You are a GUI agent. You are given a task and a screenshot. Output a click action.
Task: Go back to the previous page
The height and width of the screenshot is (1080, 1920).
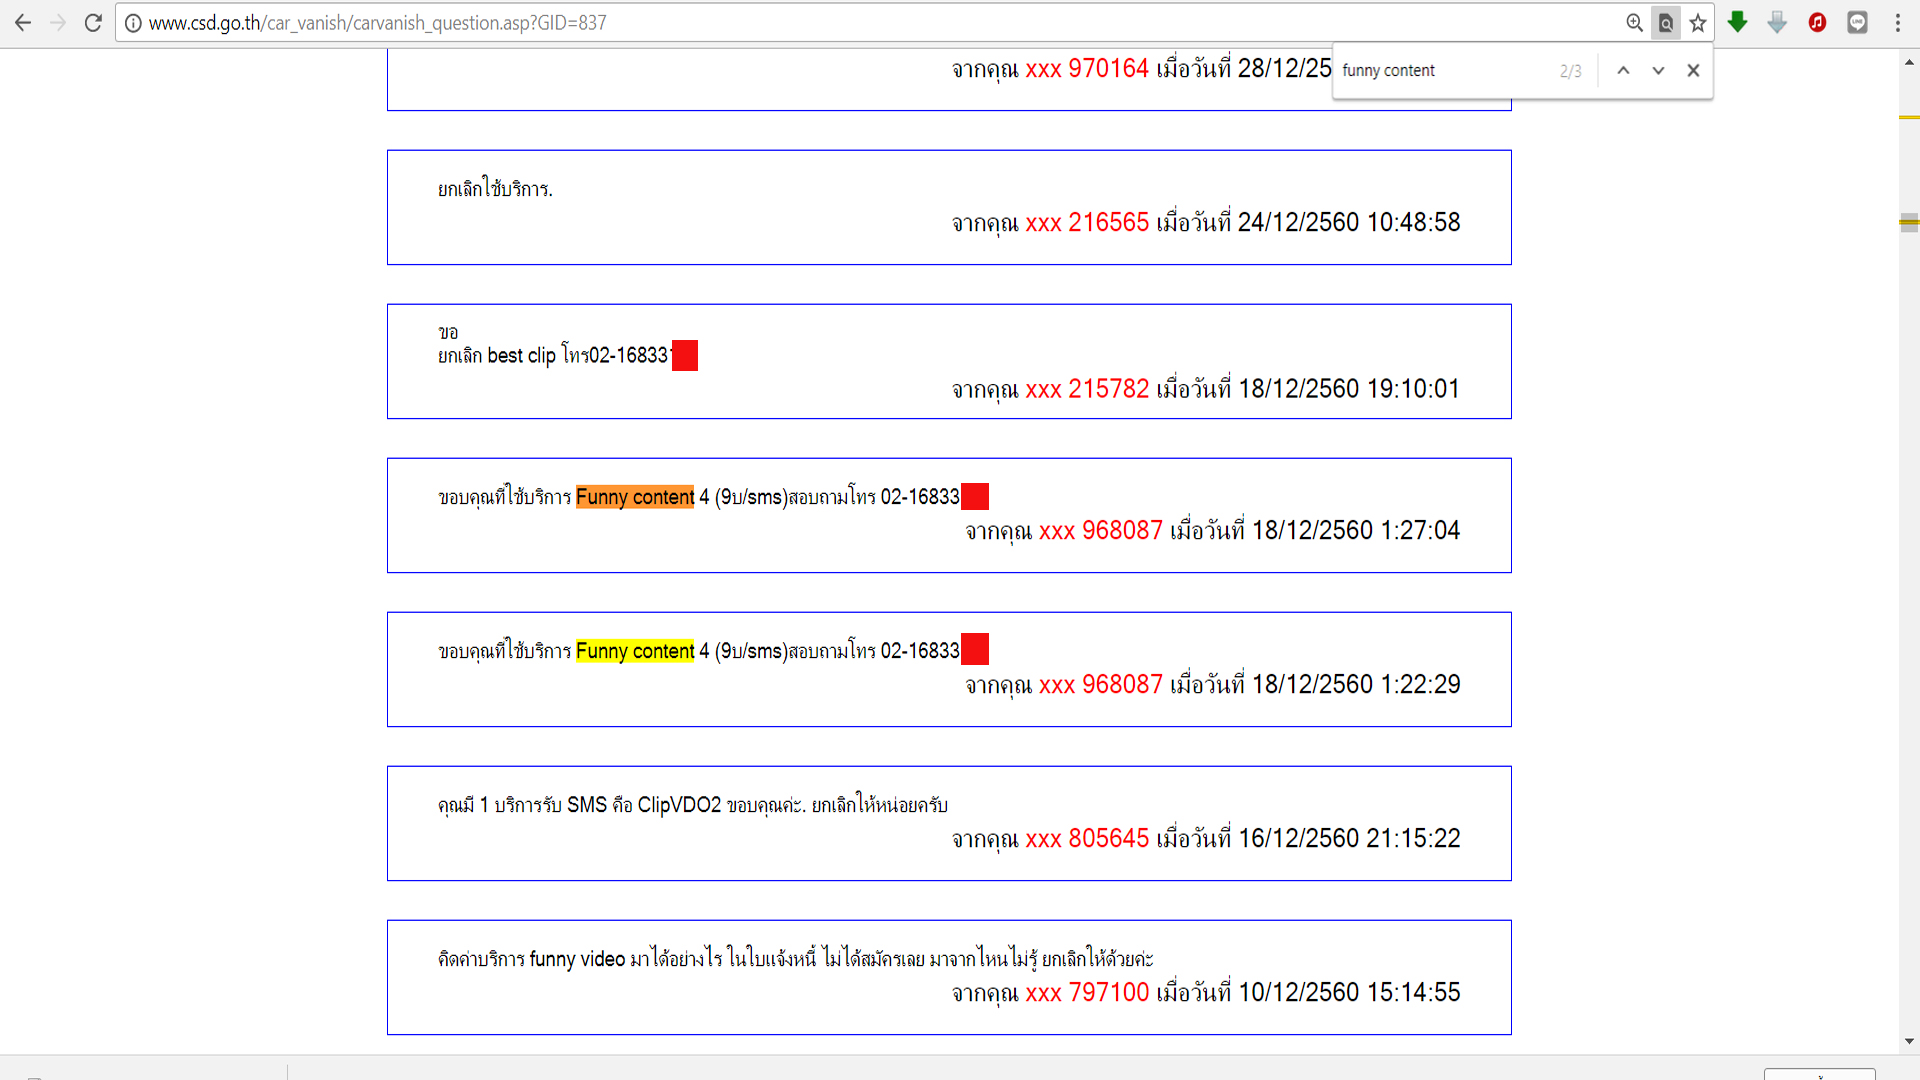click(x=23, y=23)
